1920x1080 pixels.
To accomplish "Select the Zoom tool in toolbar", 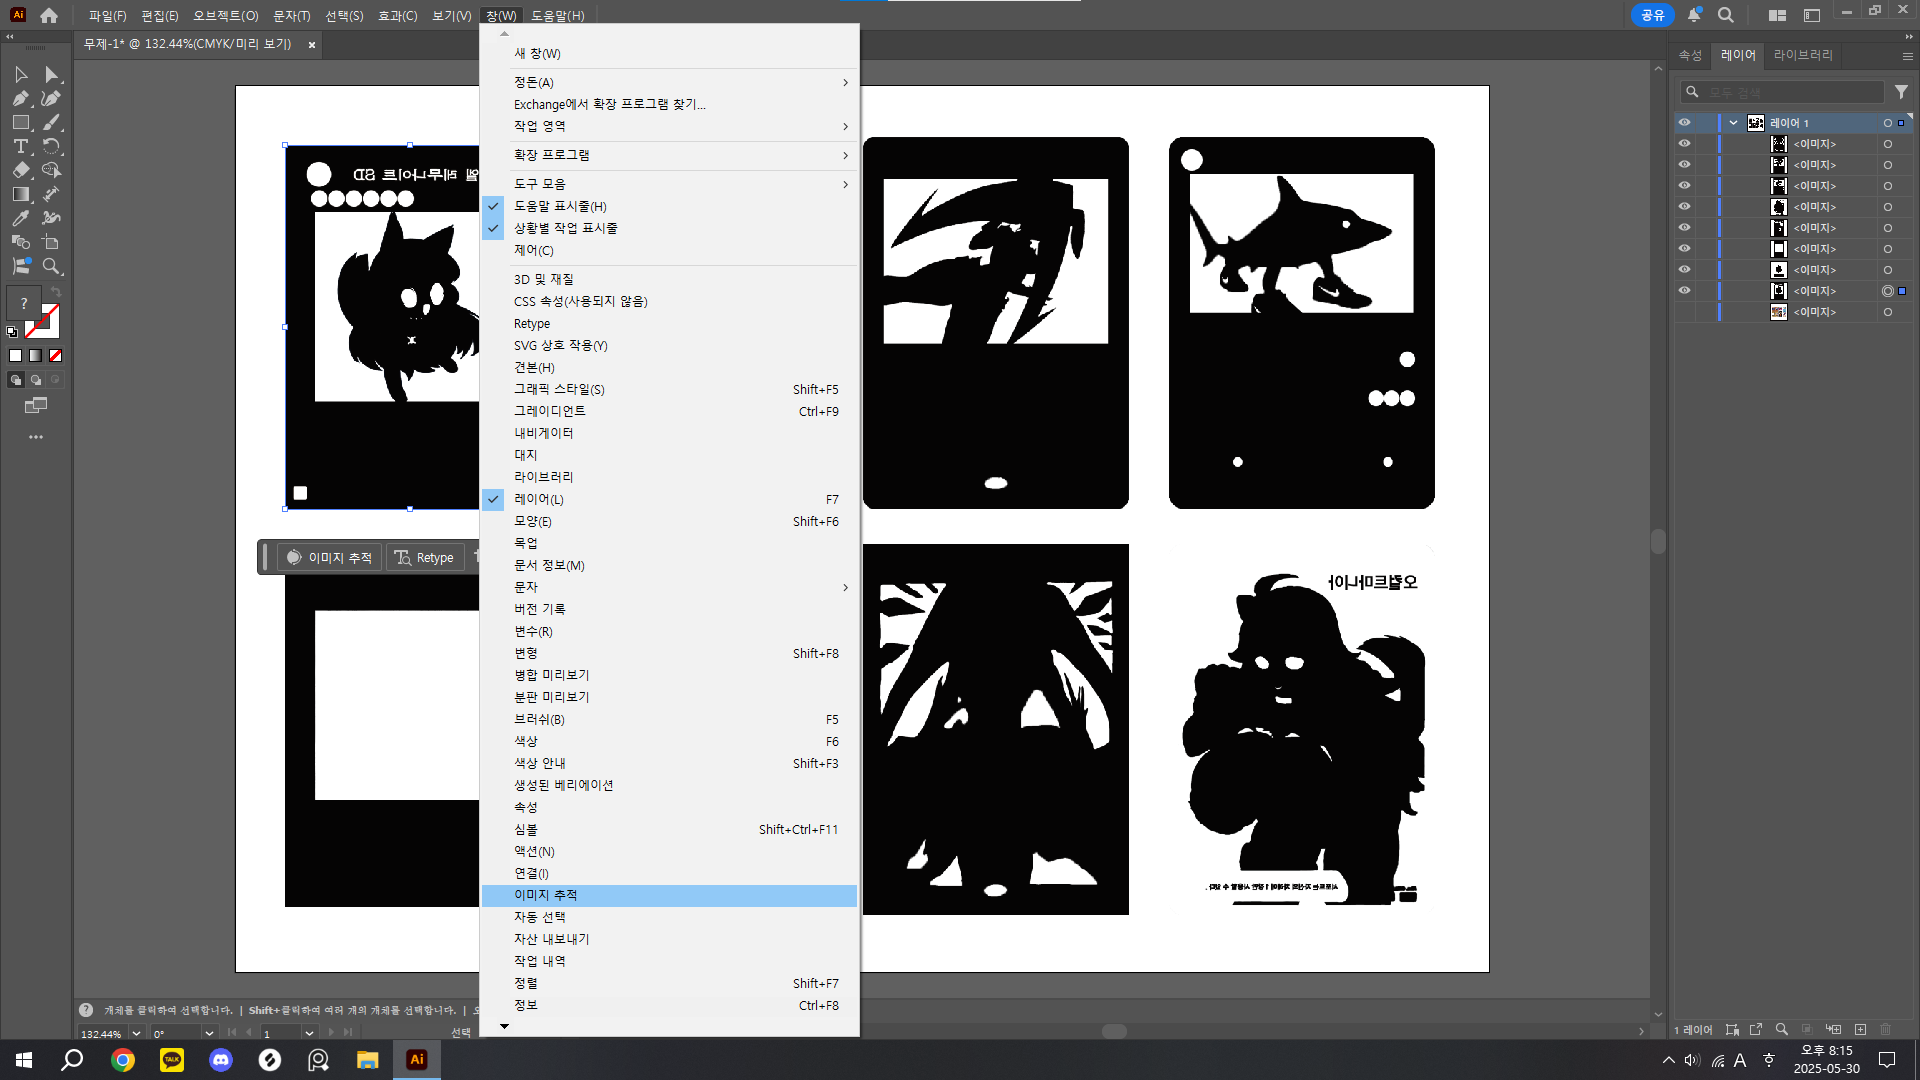I will tap(52, 267).
